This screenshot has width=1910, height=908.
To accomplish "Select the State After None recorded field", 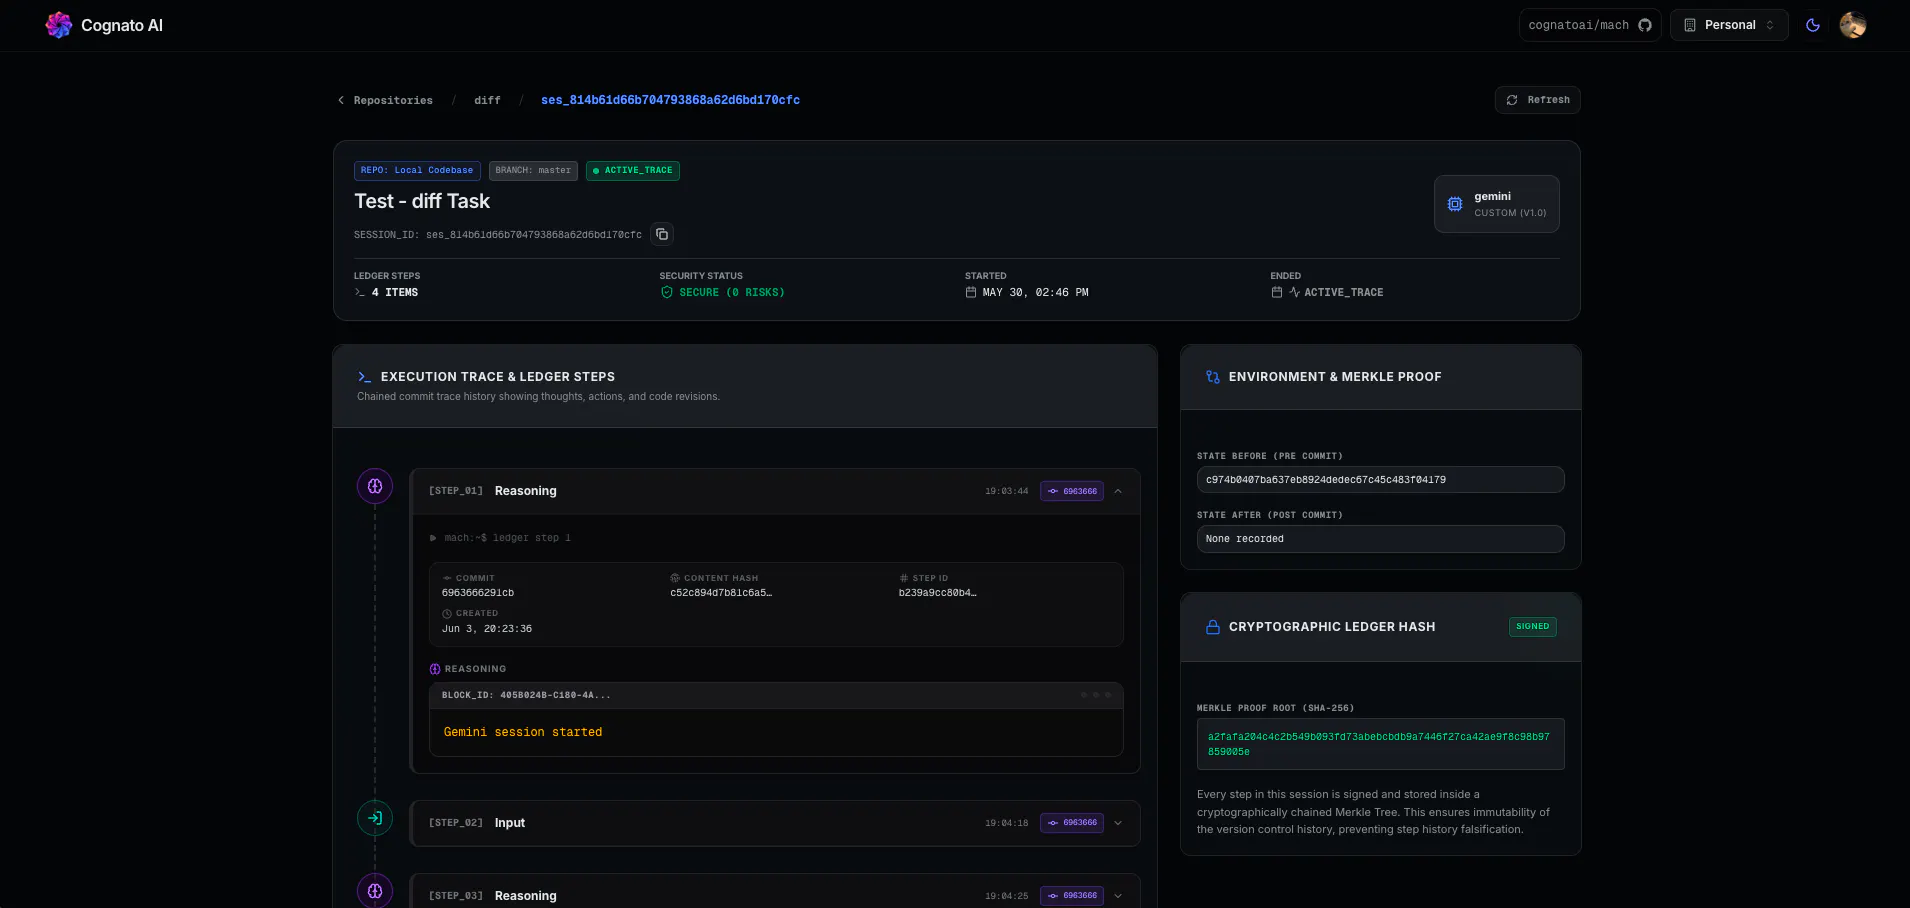I will click(1380, 539).
